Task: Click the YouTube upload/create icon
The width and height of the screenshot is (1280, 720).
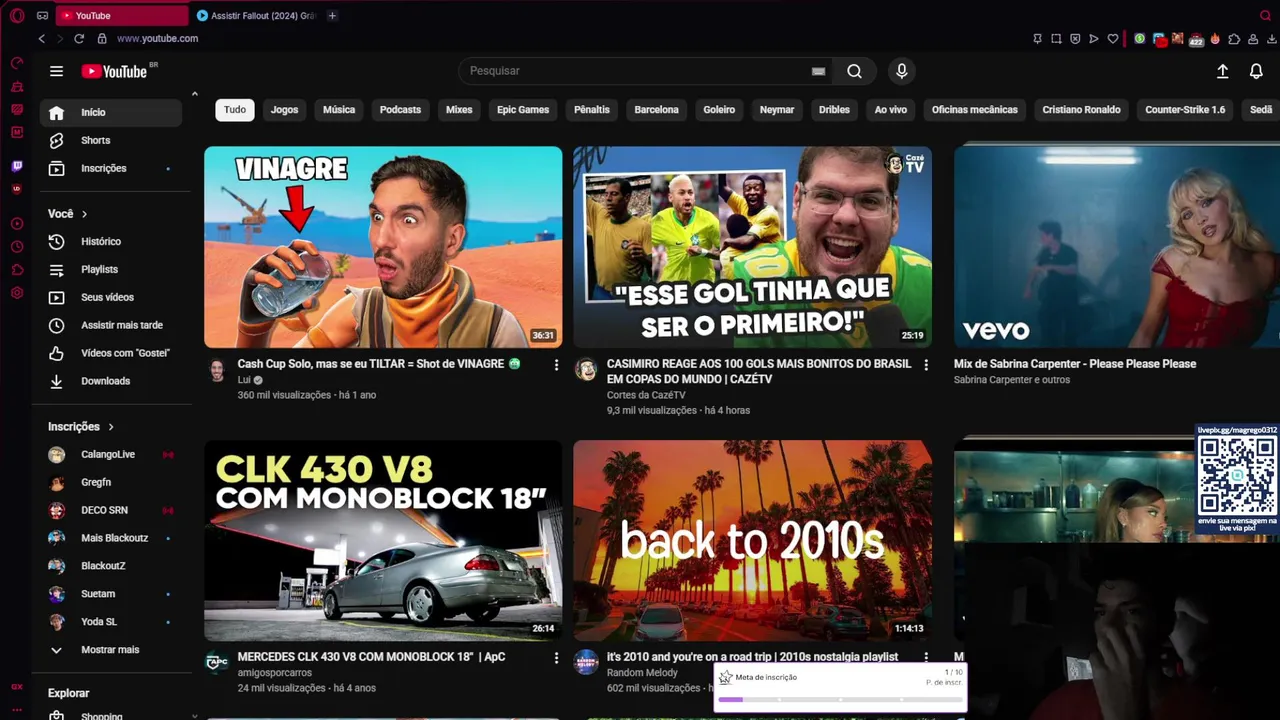Action: point(1222,71)
